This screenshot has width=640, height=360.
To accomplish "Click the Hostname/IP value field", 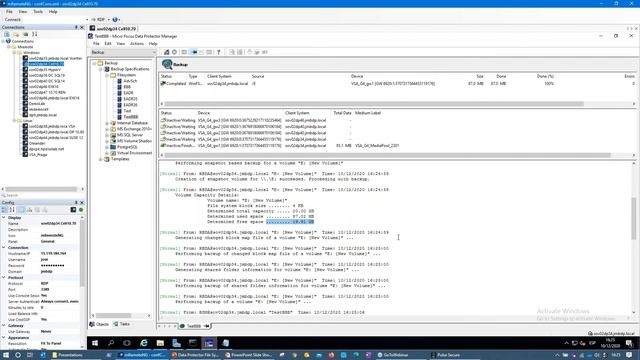I will click(60, 253).
